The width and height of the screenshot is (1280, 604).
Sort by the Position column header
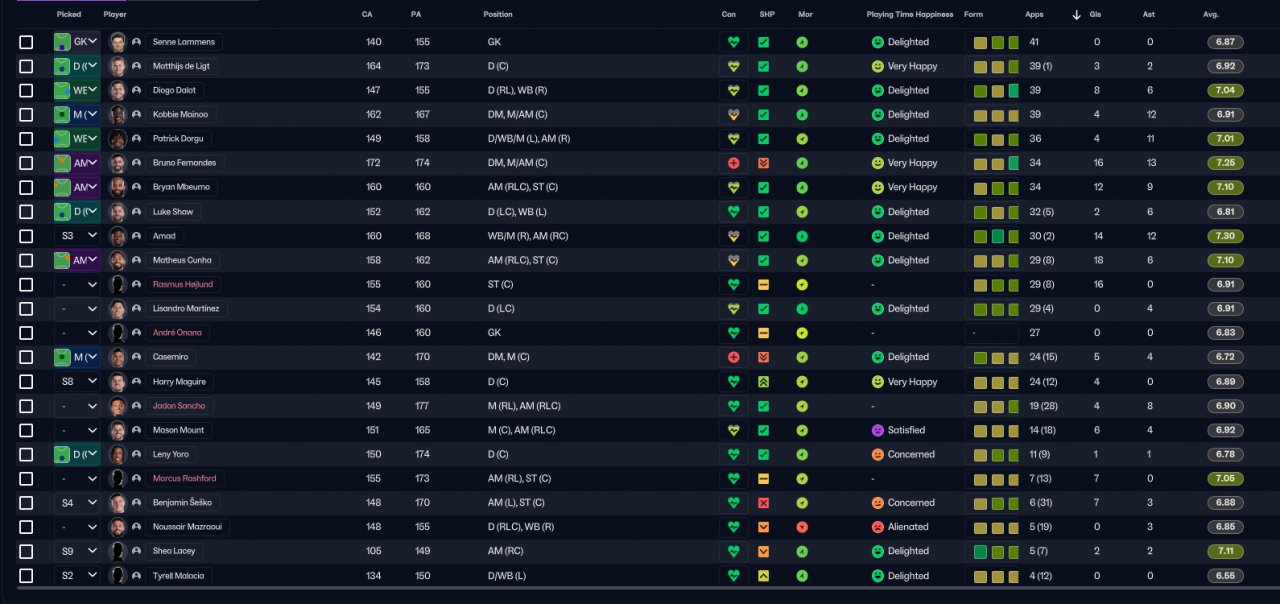(x=498, y=15)
